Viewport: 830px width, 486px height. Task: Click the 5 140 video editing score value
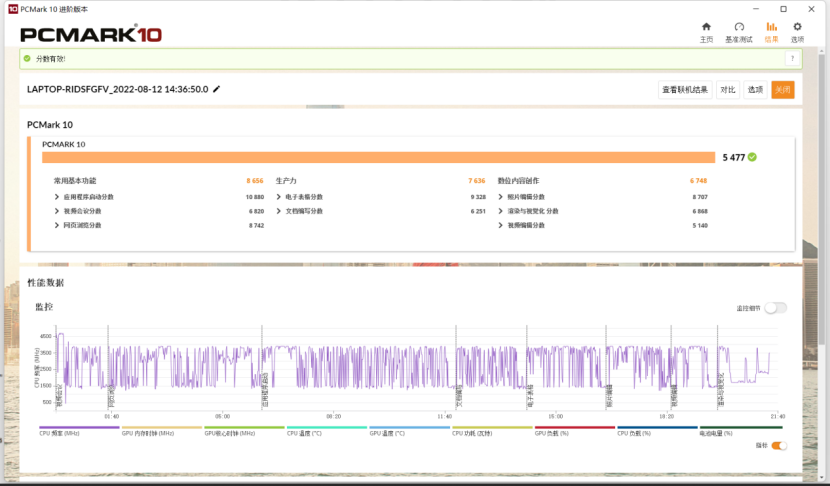click(x=700, y=226)
